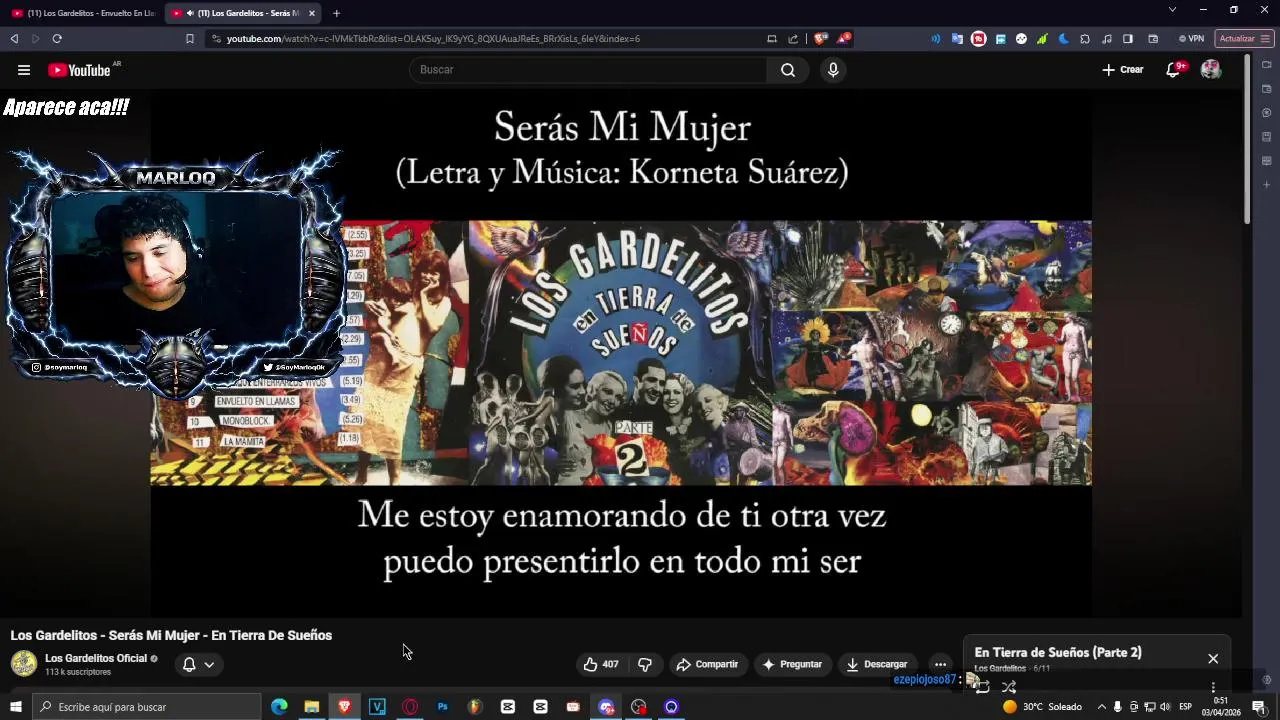Open the YouTube account avatar menu
The height and width of the screenshot is (720, 1280).
[x=1211, y=70]
